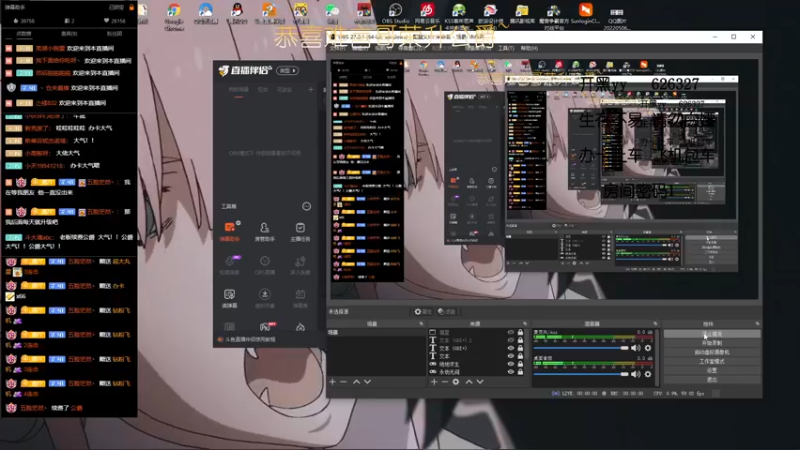The image size is (800, 450).
Task: Open the 弹幕助手 tool in 直播伴侣
Action: [x=230, y=231]
